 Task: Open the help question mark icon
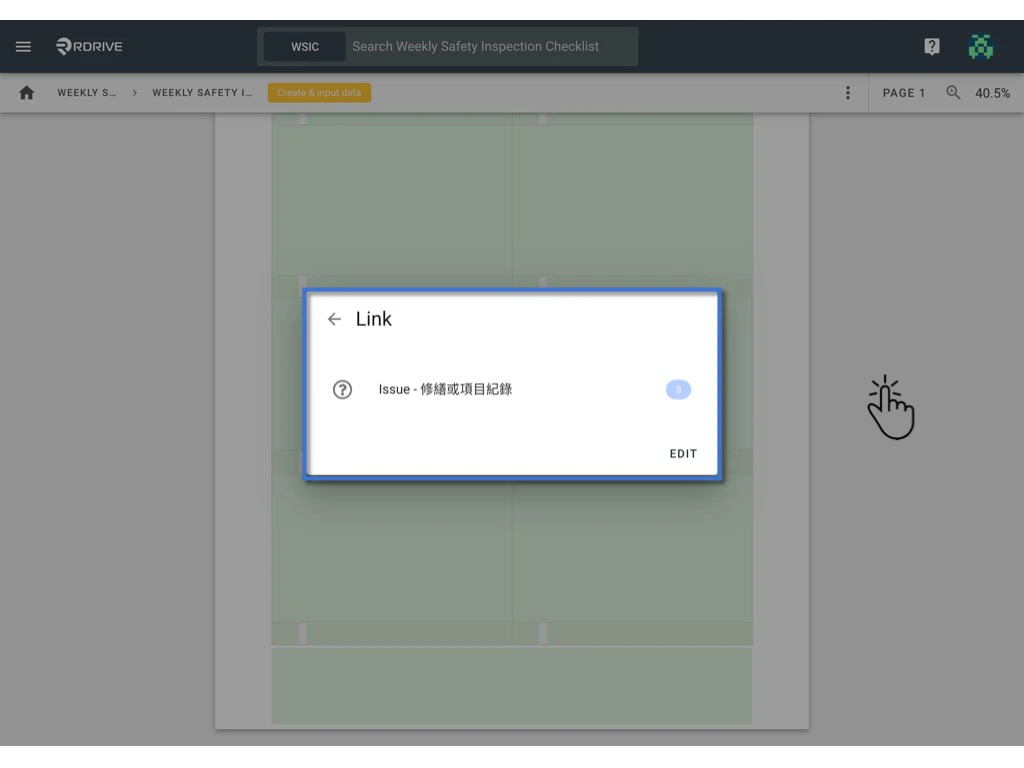click(931, 46)
